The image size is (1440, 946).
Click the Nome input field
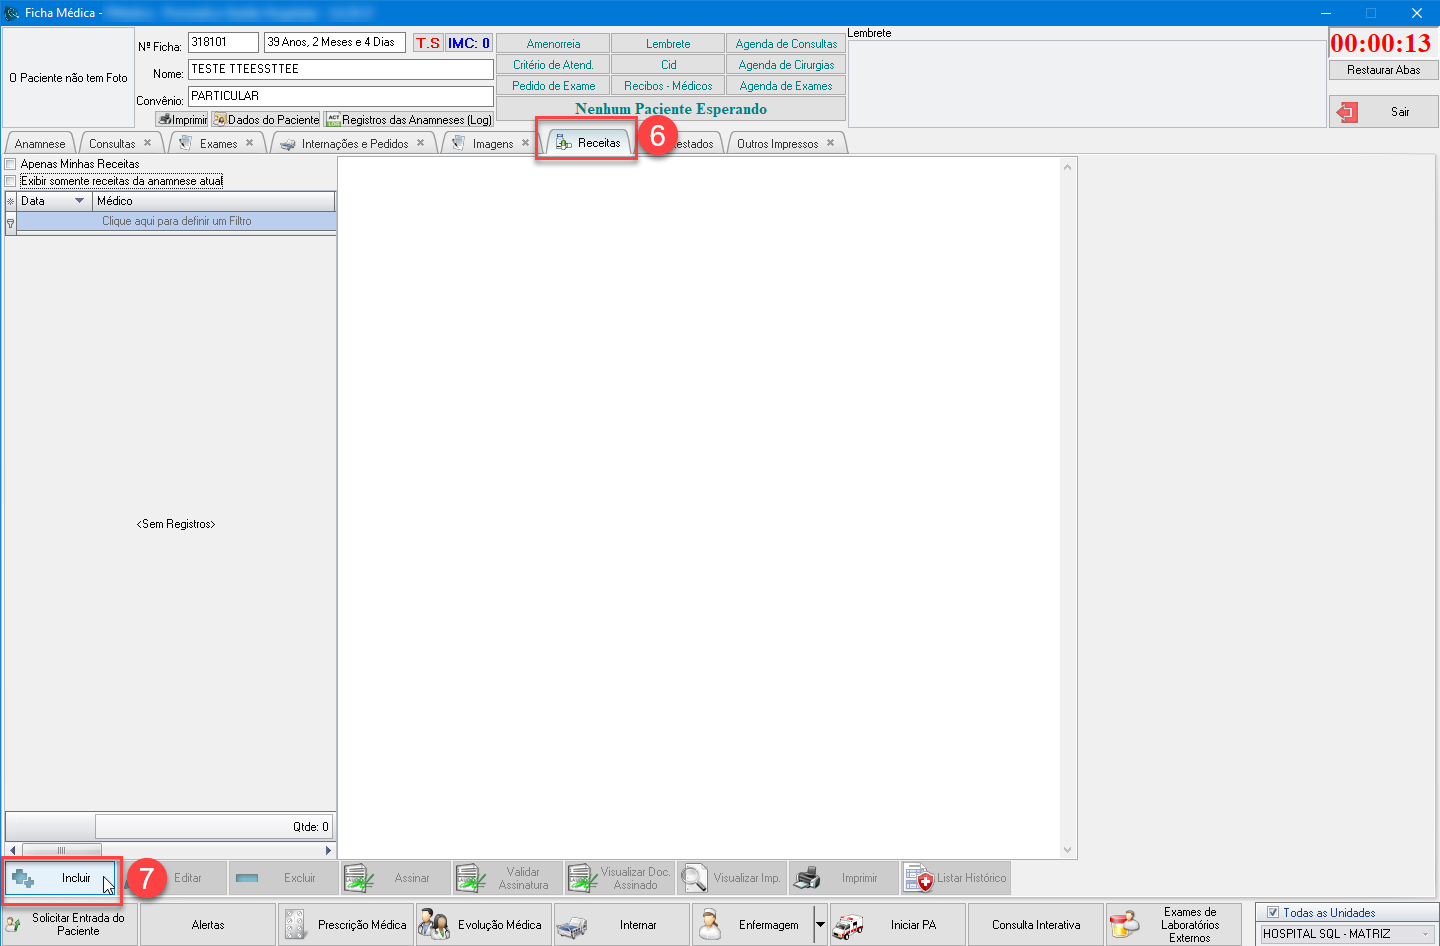[340, 69]
